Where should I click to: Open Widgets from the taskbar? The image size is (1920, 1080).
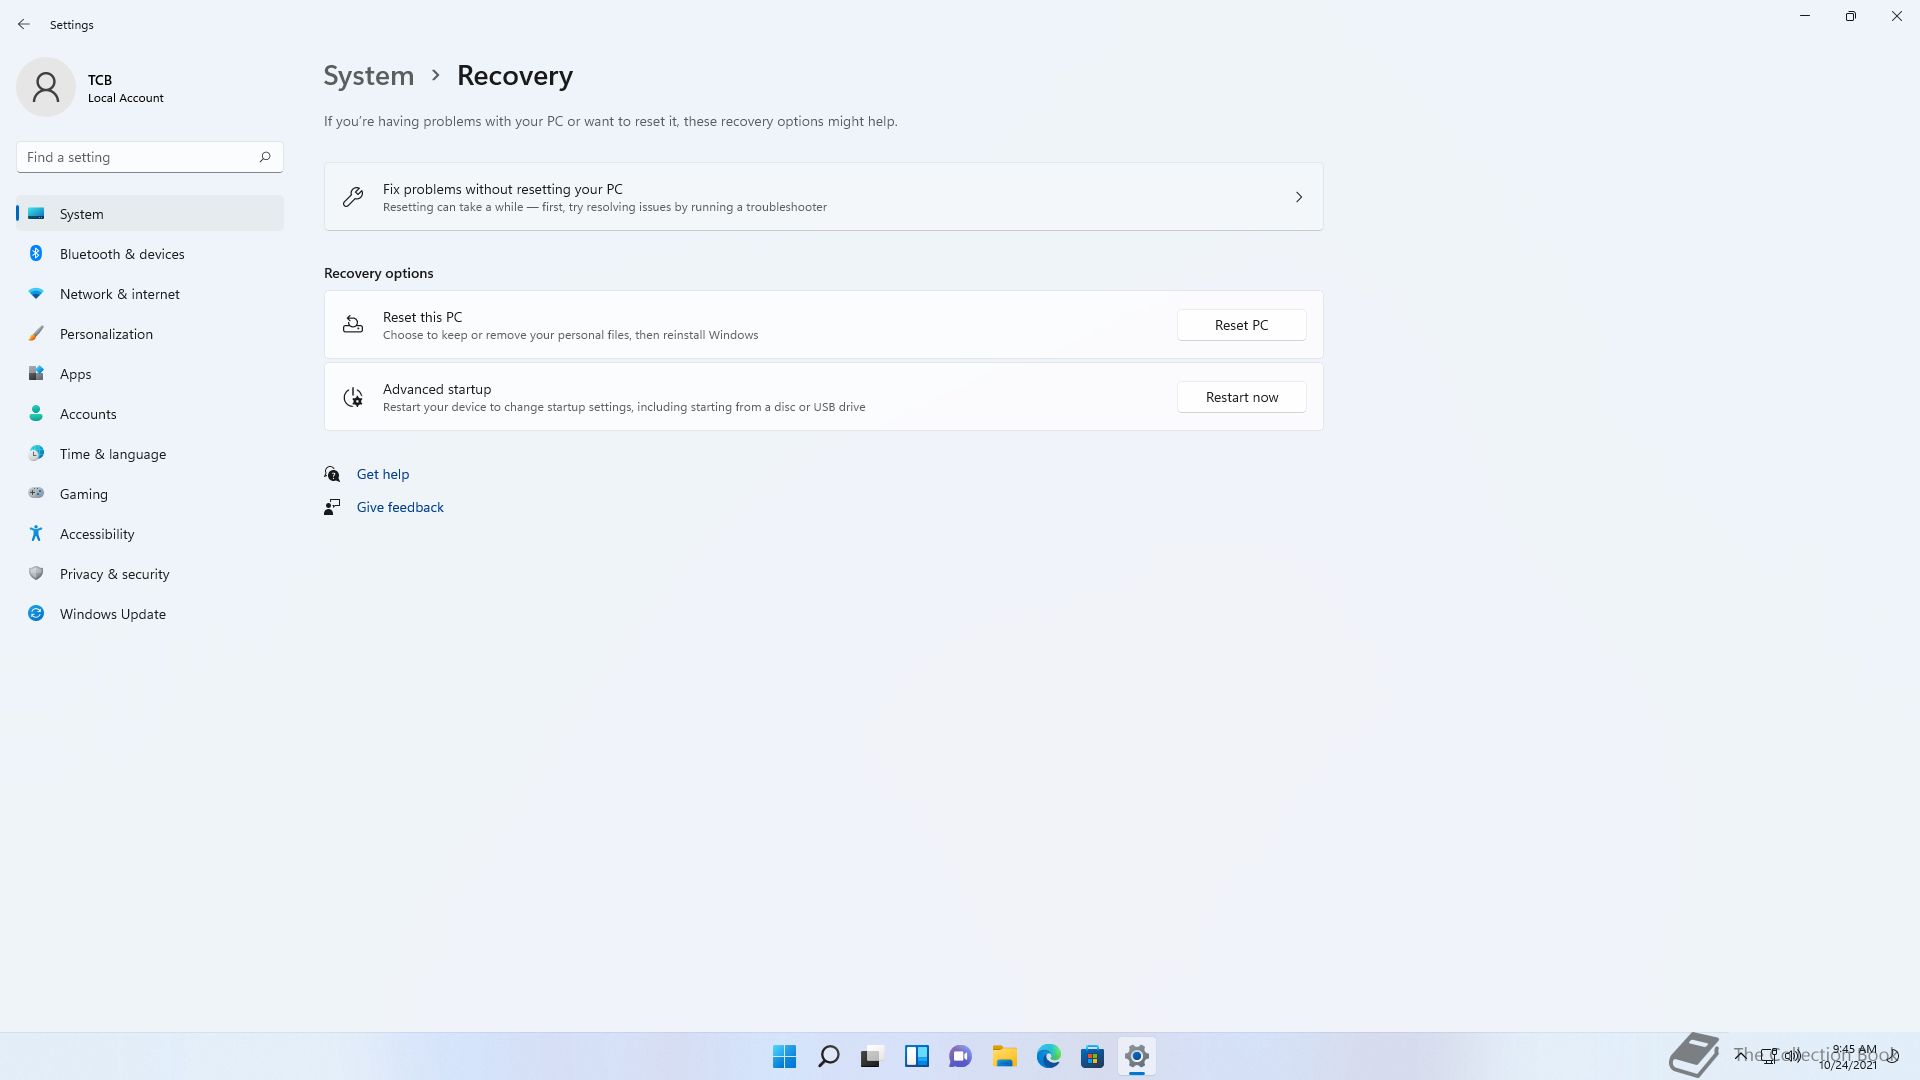point(916,1056)
